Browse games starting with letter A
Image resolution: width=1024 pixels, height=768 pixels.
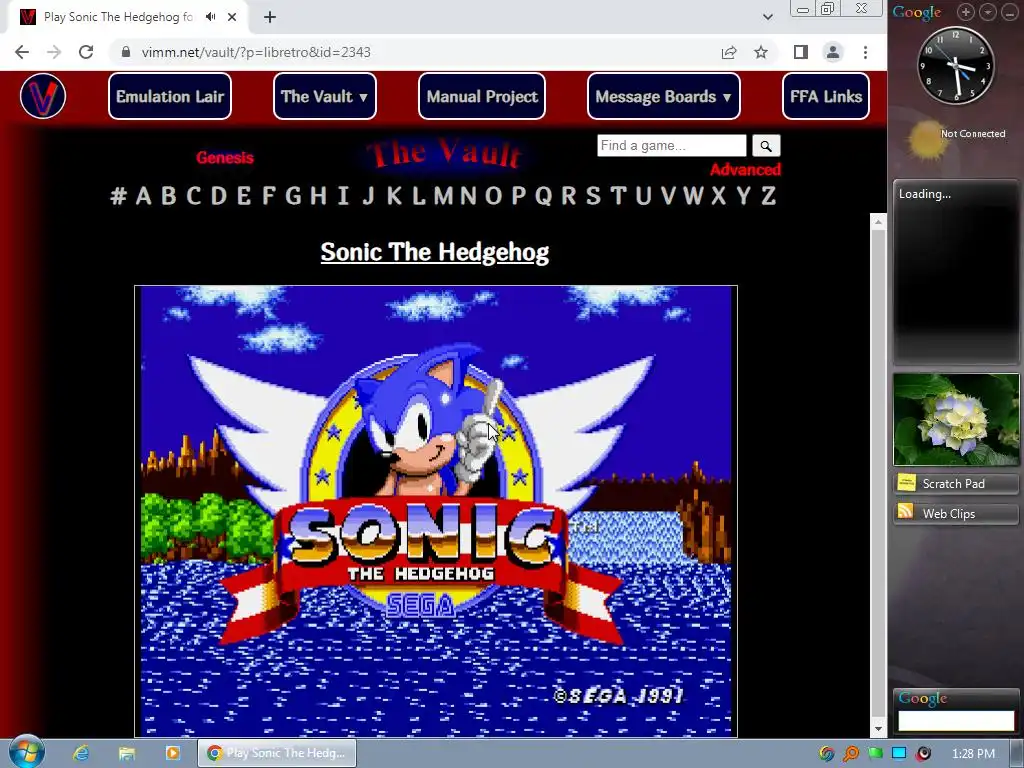coord(144,196)
